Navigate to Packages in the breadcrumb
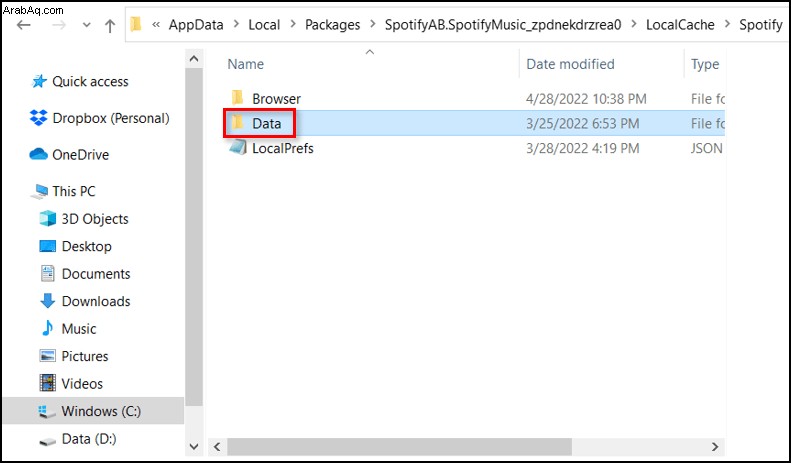Image resolution: width=791 pixels, height=463 pixels. tap(332, 25)
